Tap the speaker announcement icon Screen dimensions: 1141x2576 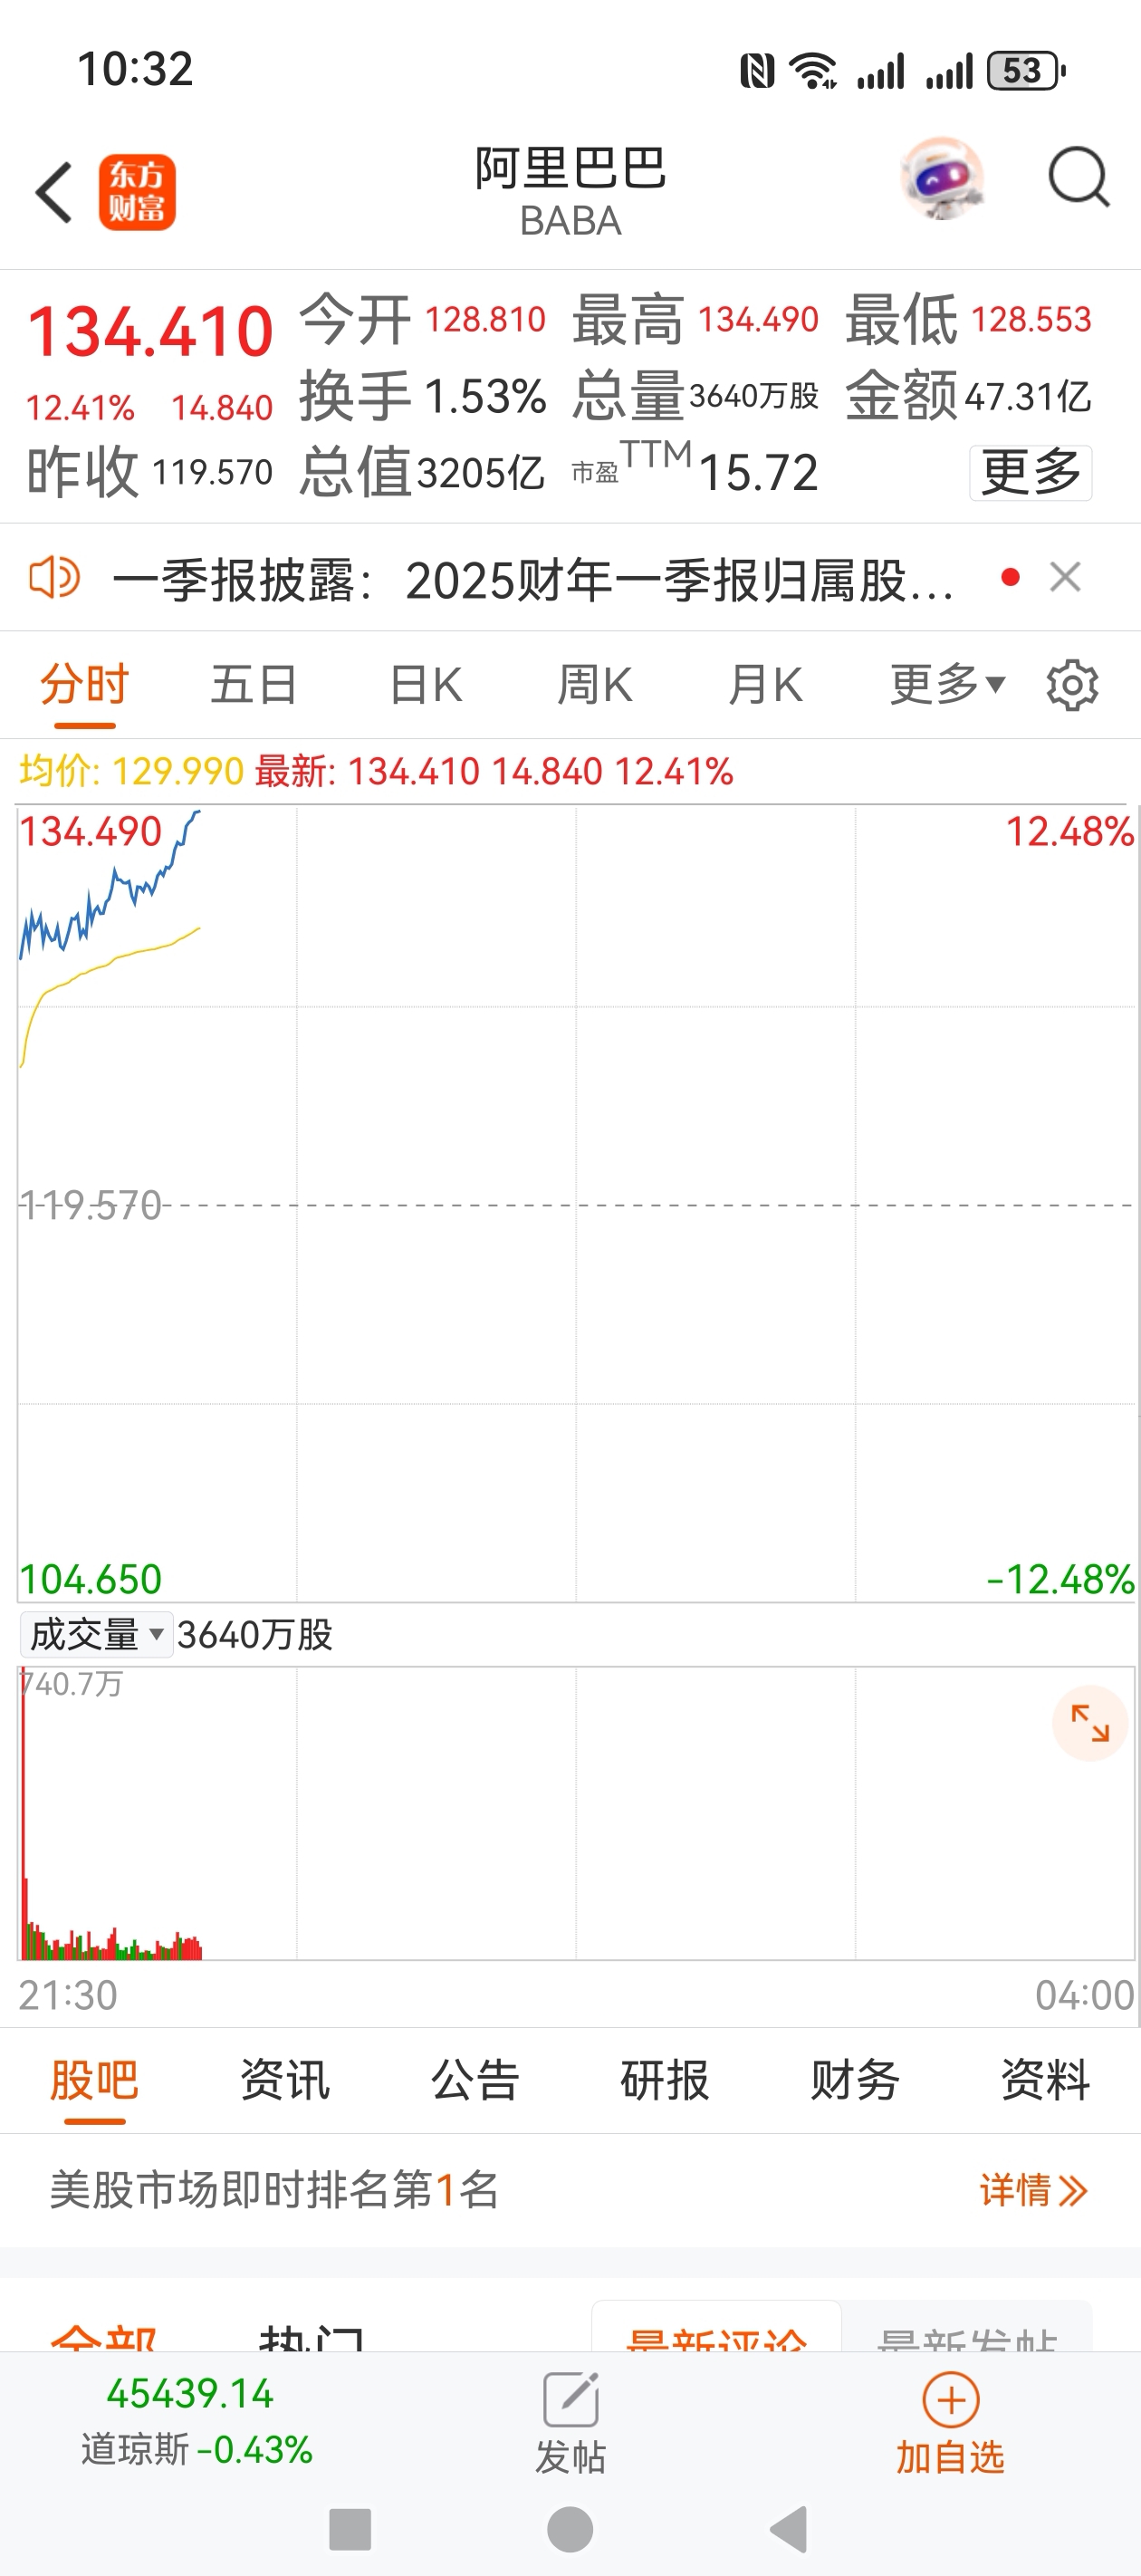(54, 577)
